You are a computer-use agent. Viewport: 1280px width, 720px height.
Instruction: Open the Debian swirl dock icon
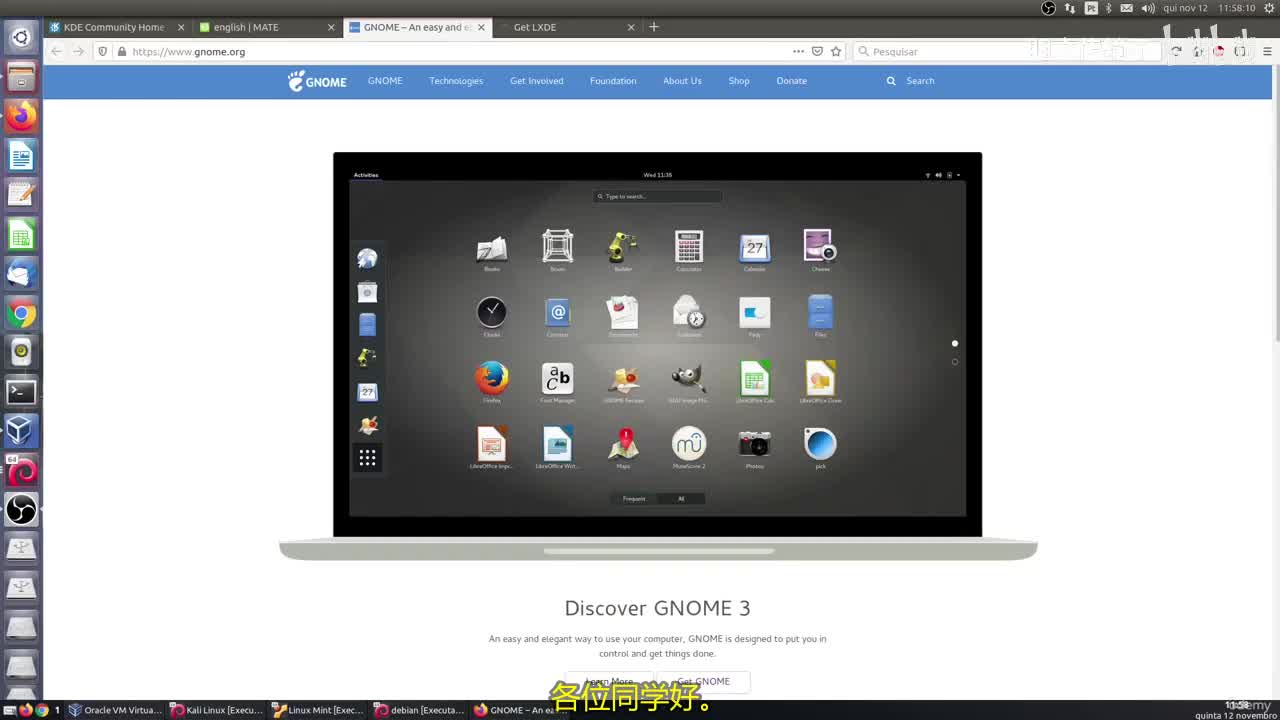(21, 470)
